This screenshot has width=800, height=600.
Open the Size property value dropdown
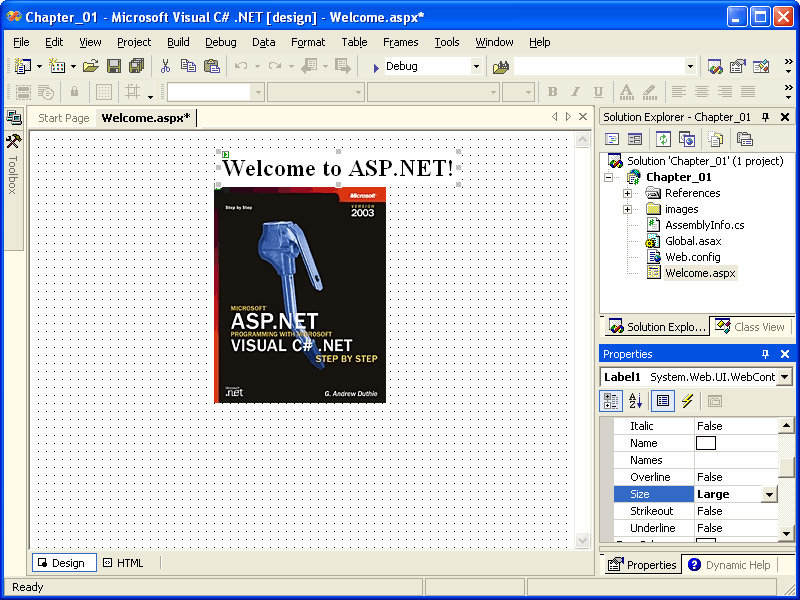pyautogui.click(x=769, y=494)
